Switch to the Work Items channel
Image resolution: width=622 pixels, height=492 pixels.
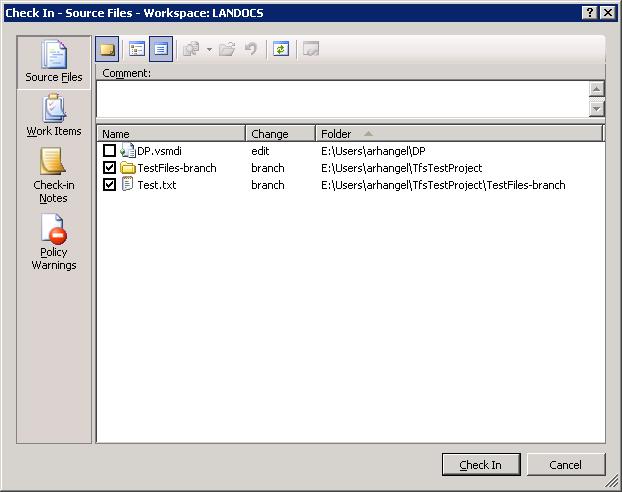click(x=54, y=115)
